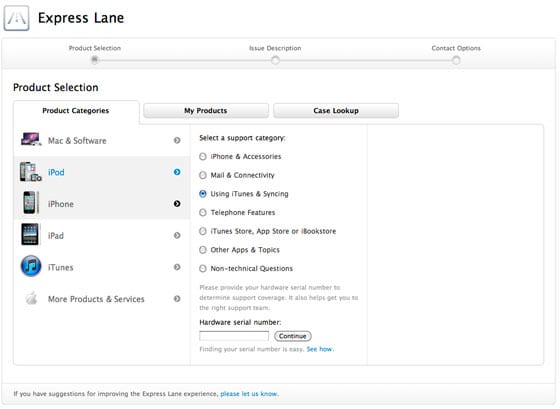The width and height of the screenshot is (560, 409).
Task: Follow the See how serial number link
Action: pyautogui.click(x=319, y=349)
